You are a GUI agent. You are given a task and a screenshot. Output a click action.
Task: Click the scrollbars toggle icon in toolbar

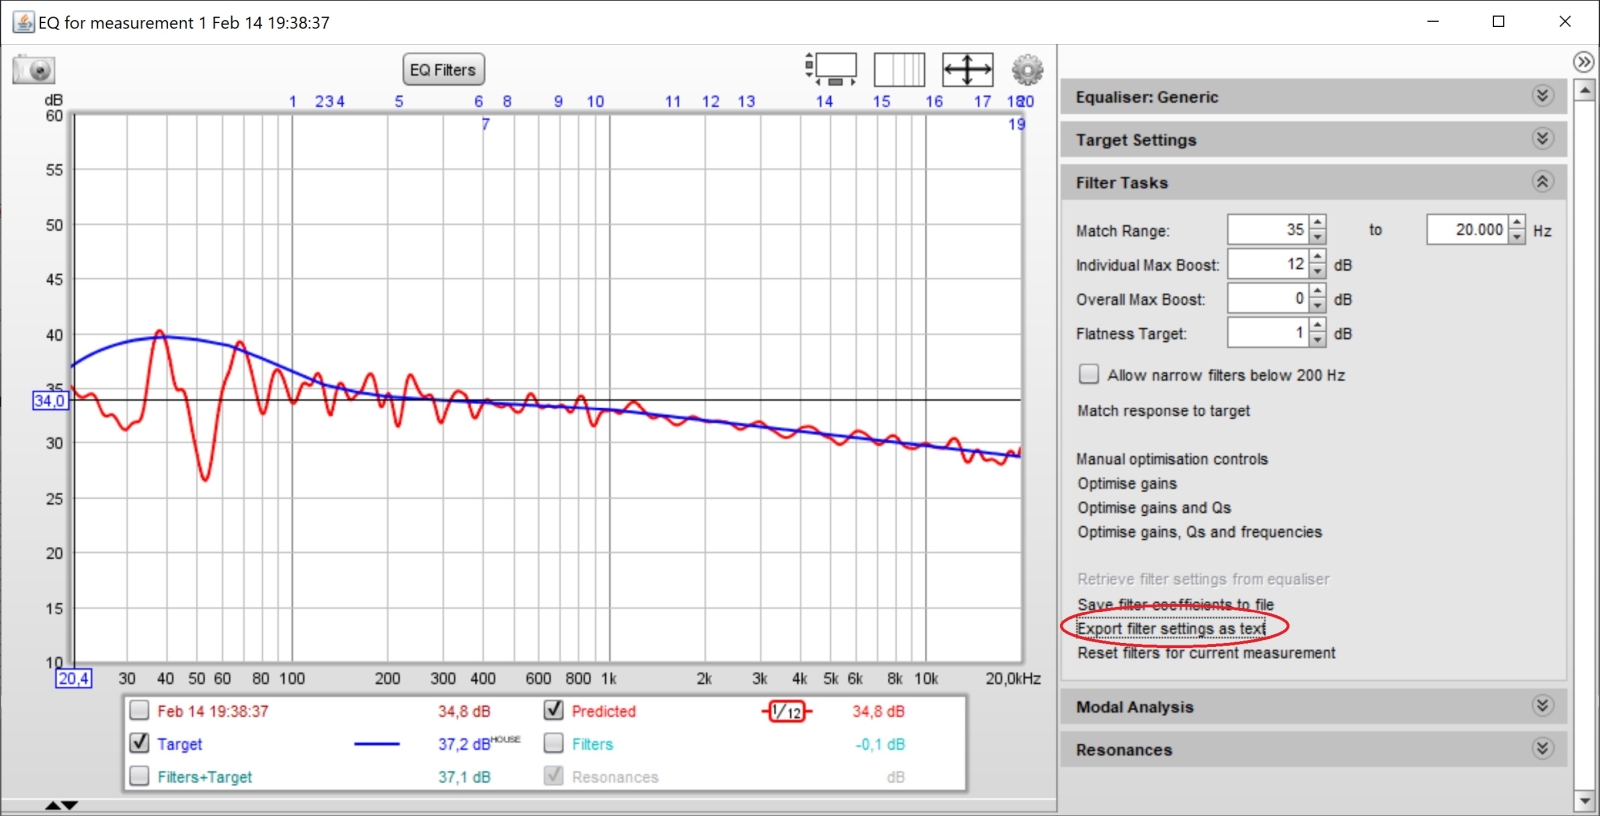point(832,69)
